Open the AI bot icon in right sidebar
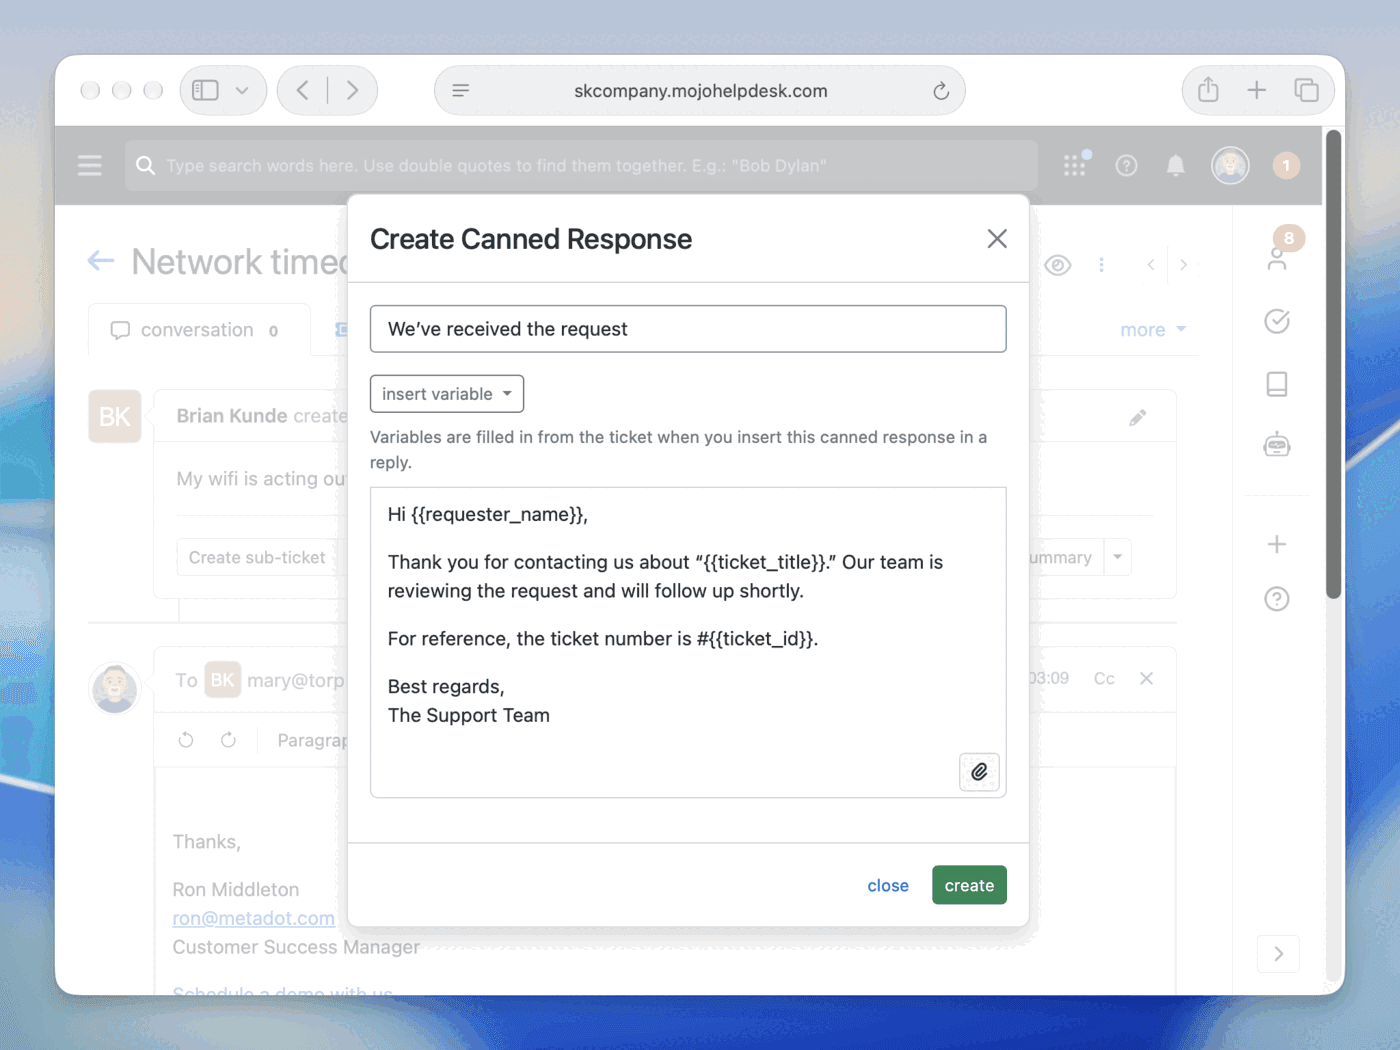 click(1277, 445)
